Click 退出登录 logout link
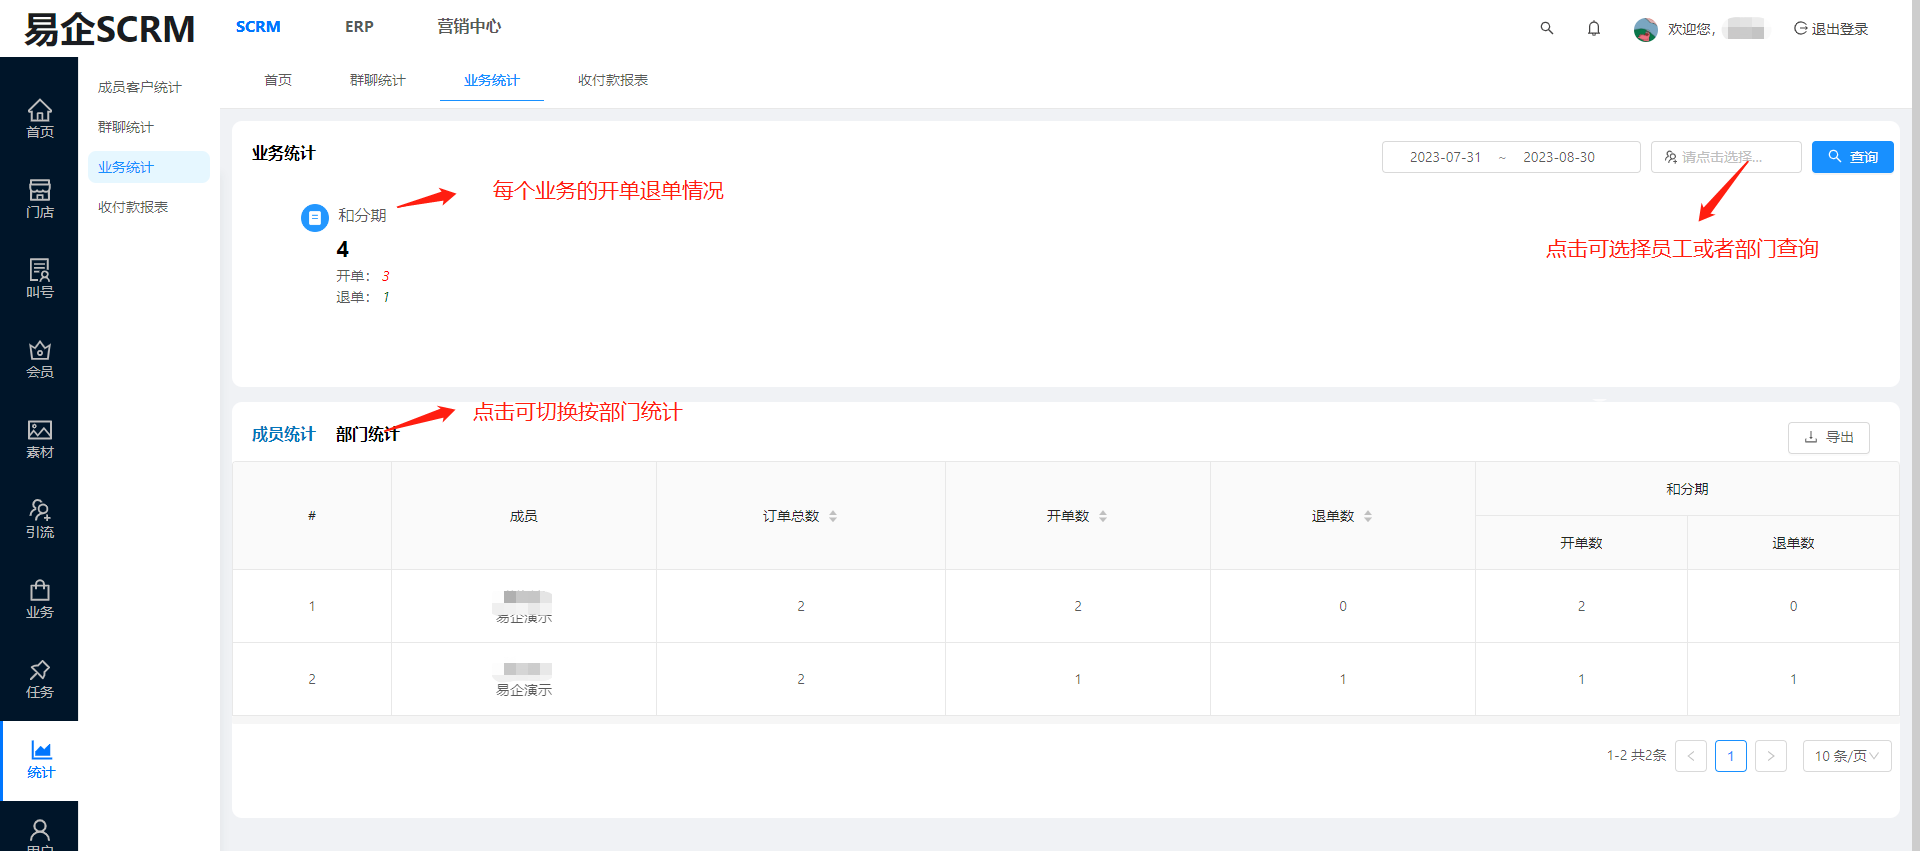The height and width of the screenshot is (851, 1920). (x=1831, y=29)
